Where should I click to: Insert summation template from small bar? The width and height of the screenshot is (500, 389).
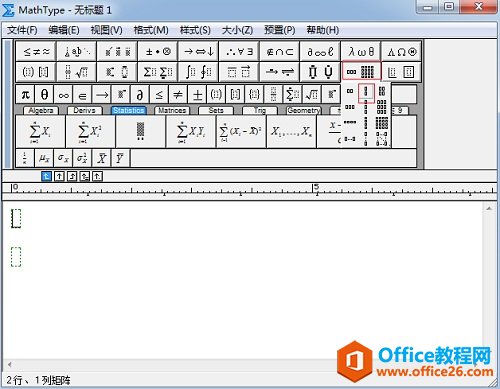pyautogui.click(x=293, y=95)
